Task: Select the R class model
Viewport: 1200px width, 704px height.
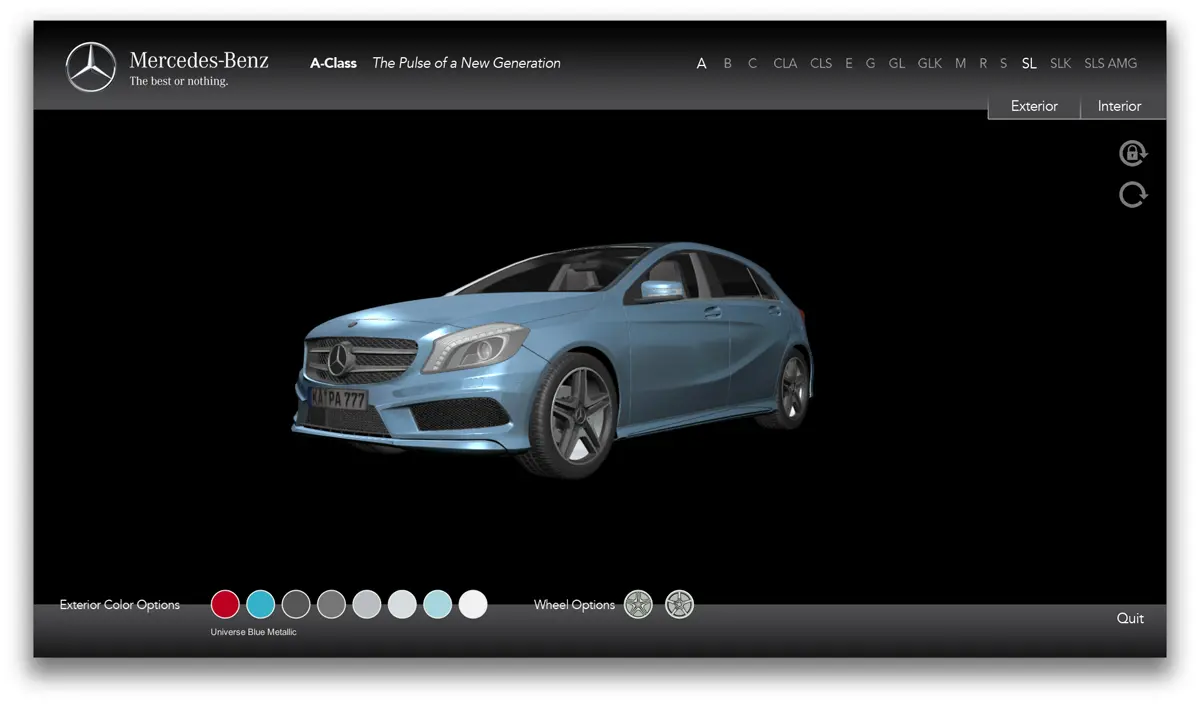Action: click(983, 63)
